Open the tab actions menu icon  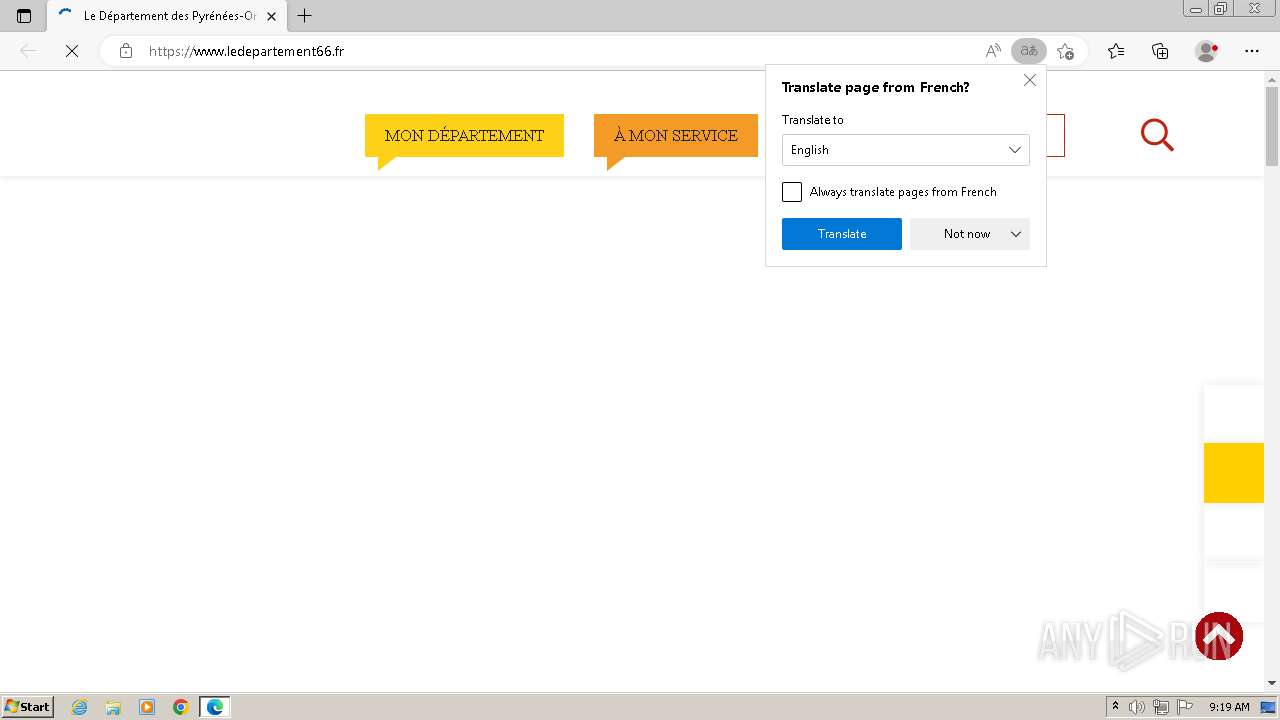[24, 16]
